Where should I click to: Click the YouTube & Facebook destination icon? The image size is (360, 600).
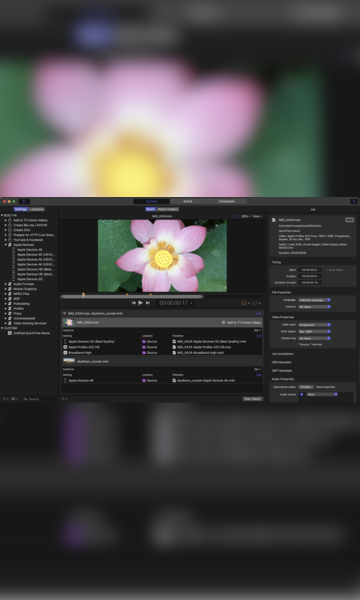point(10,240)
